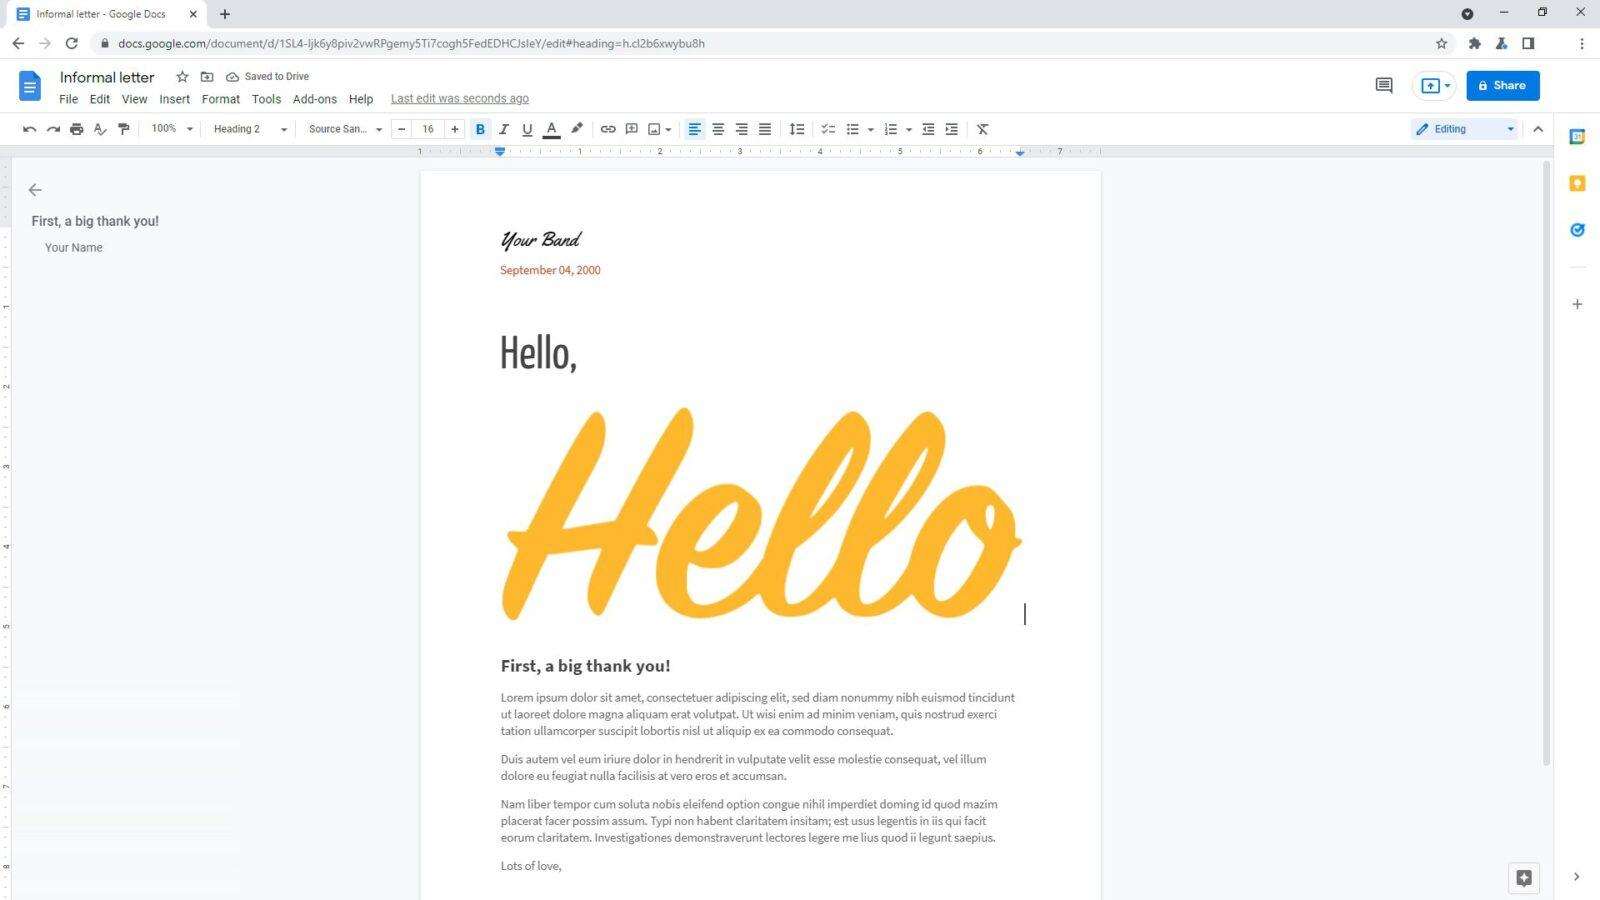The height and width of the screenshot is (900, 1600).
Task: Enable the checklist formatting
Action: (x=827, y=128)
